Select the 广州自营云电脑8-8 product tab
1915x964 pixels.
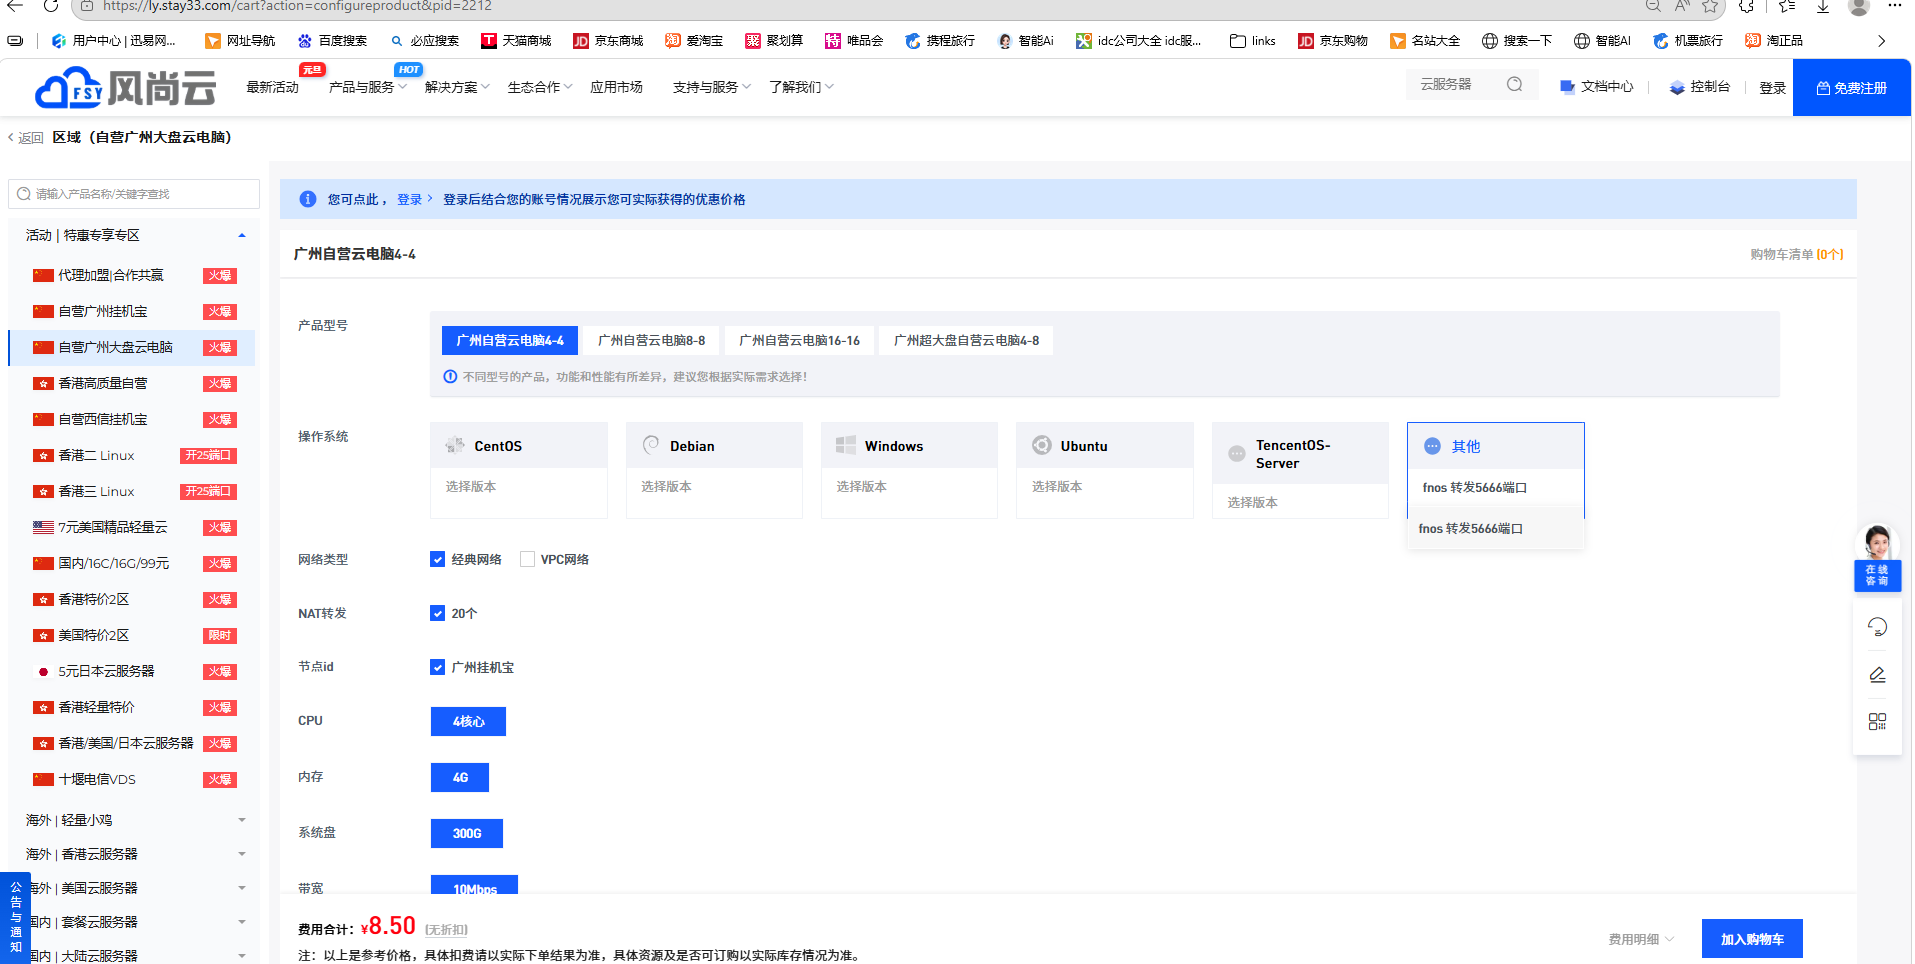click(651, 340)
